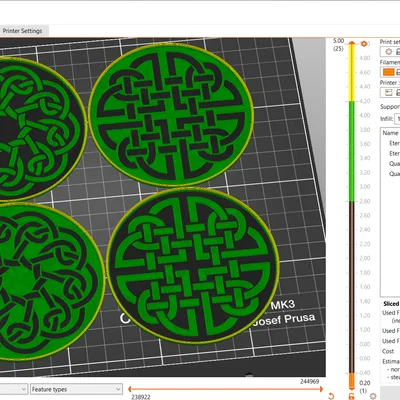The width and height of the screenshot is (400, 400).
Task: Click the undo arrow icon by the horizontal slider
Action: click(331, 396)
